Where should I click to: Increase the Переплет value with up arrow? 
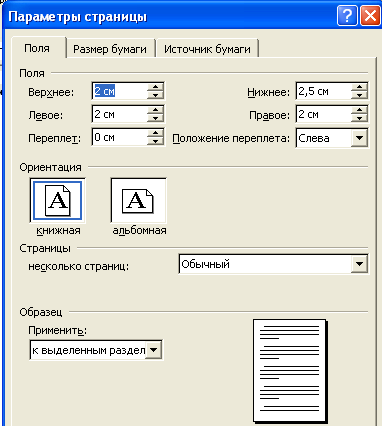[x=155, y=133]
